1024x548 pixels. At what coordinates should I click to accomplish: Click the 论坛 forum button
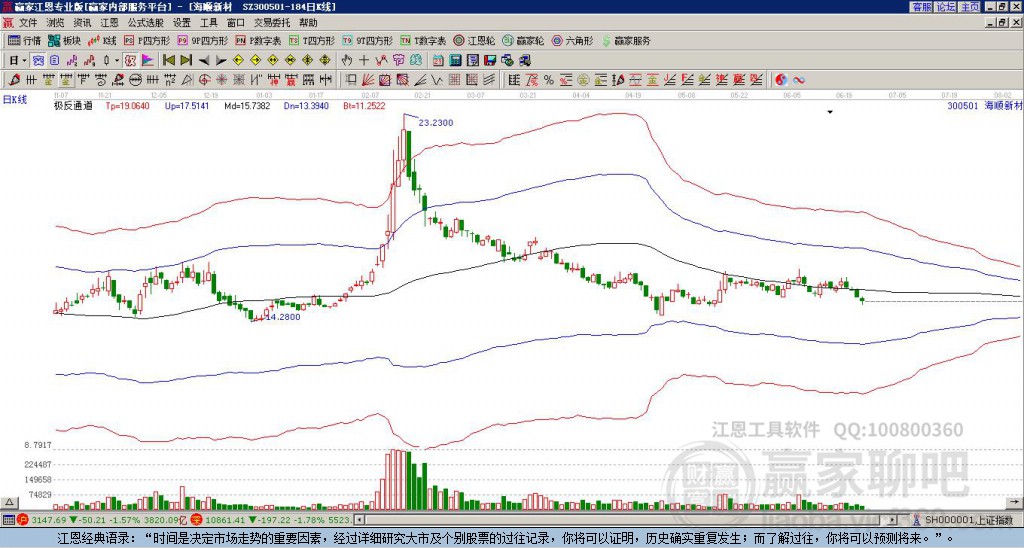click(x=946, y=7)
